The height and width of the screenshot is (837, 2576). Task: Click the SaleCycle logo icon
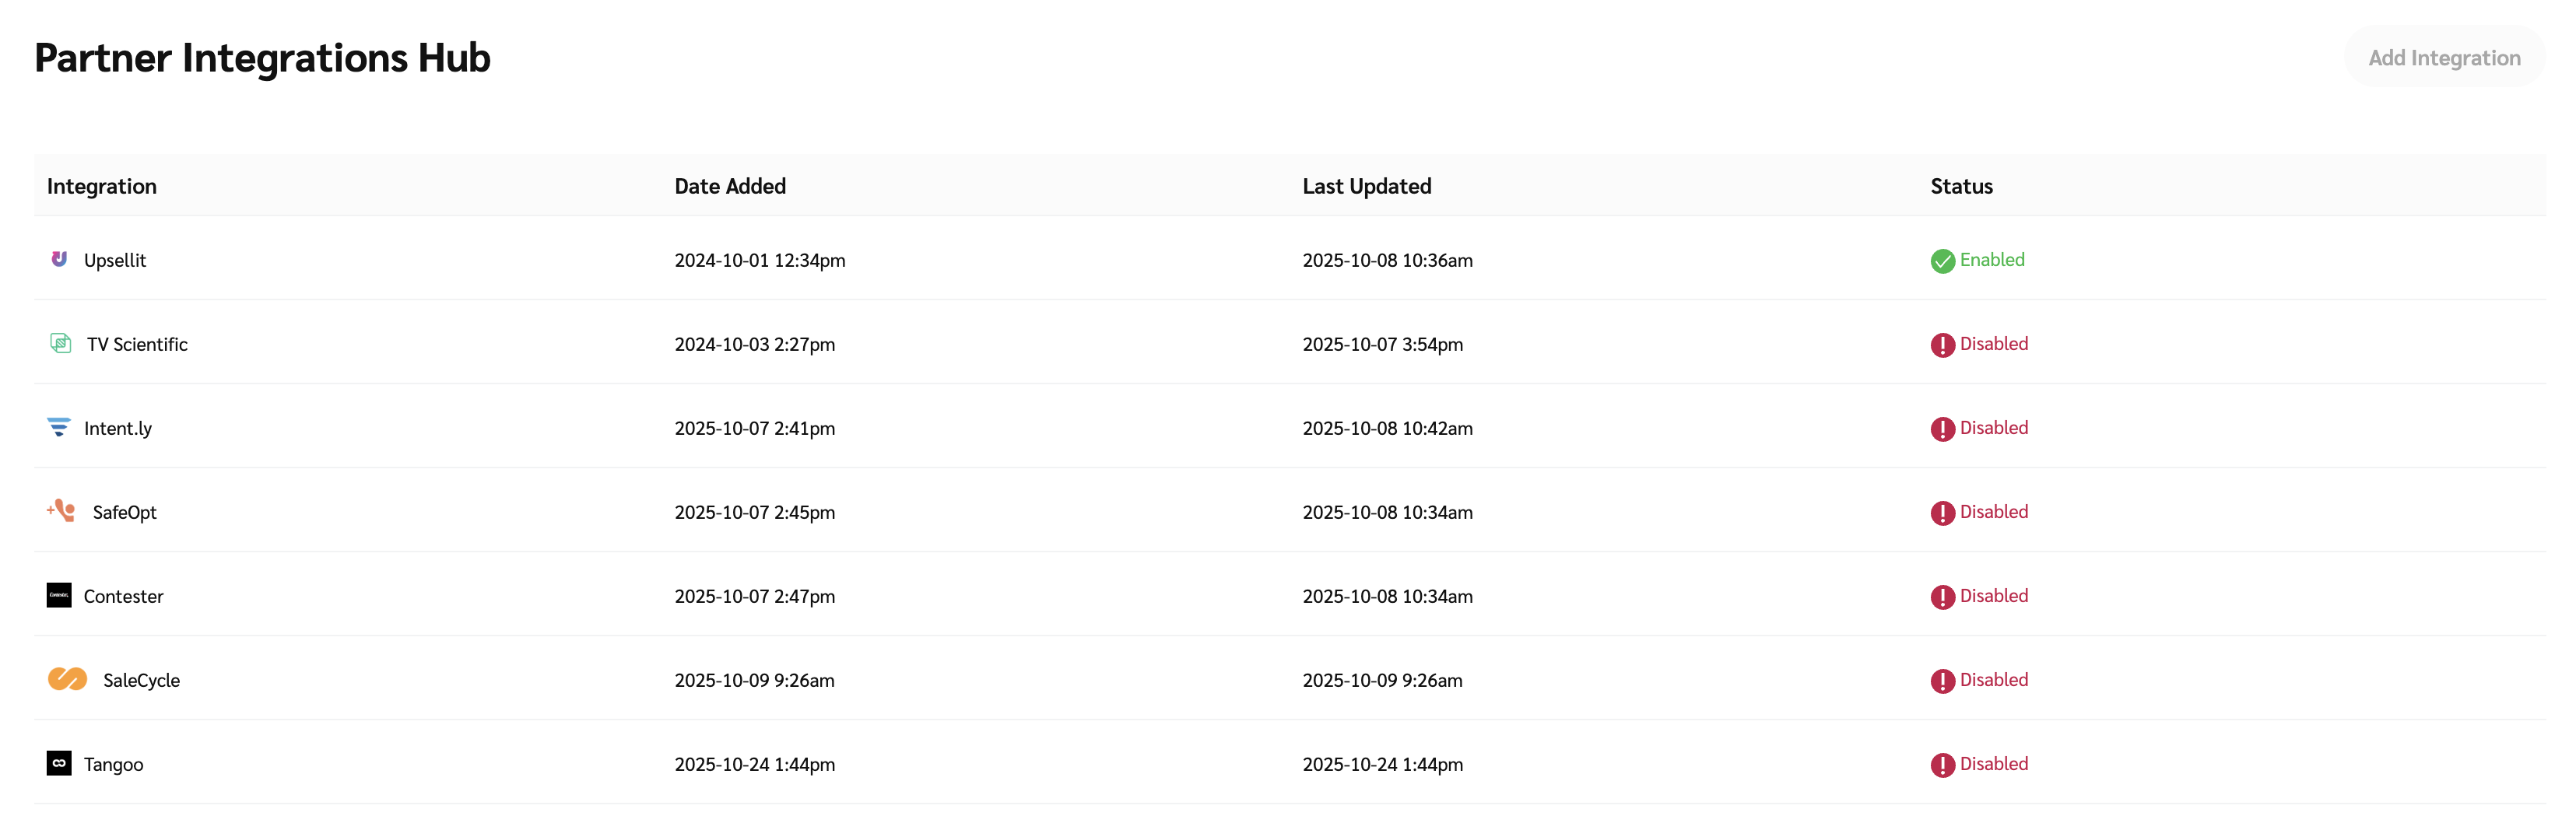68,679
